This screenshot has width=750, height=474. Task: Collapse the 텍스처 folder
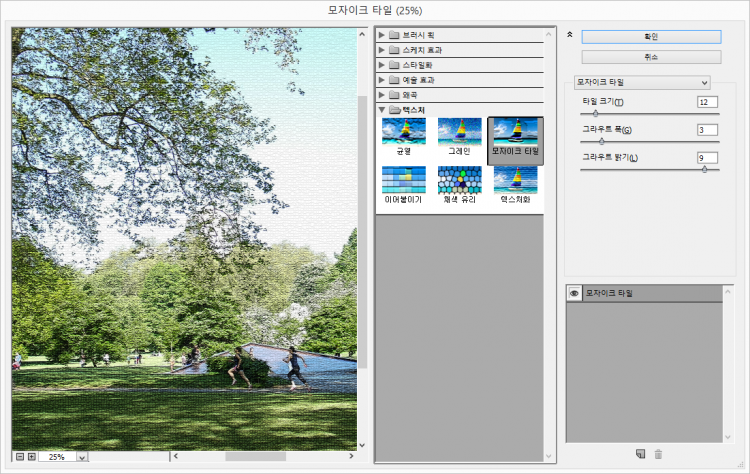point(382,109)
